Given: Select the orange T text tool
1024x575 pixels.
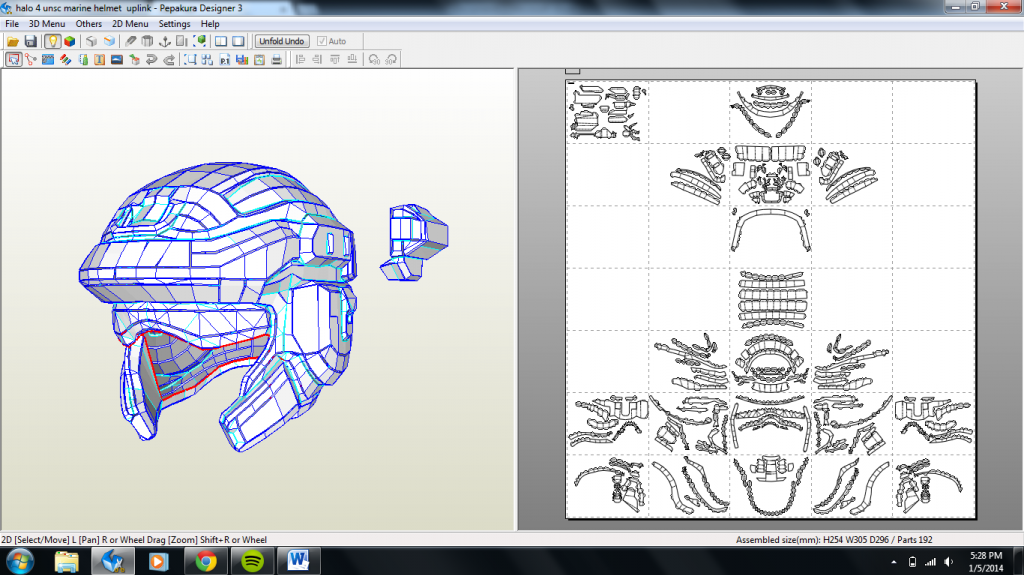Looking at the screenshot, I should click(99, 59).
